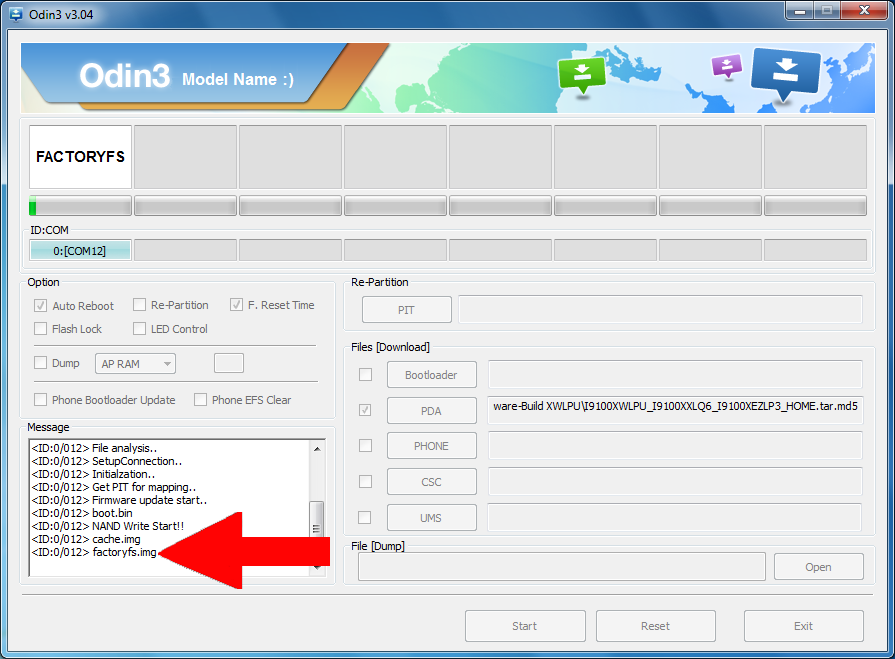The width and height of the screenshot is (895, 659).
Task: Select the 'NAND Write Start!!' log line
Action: pos(108,526)
